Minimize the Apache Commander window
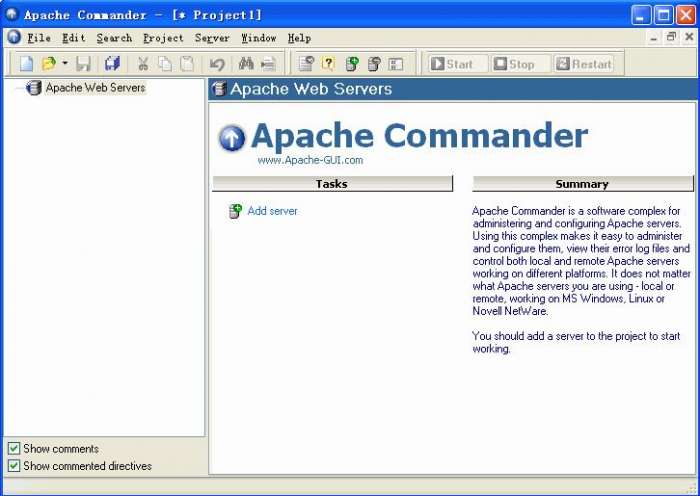Viewport: 700px width, 496px height. (x=641, y=15)
